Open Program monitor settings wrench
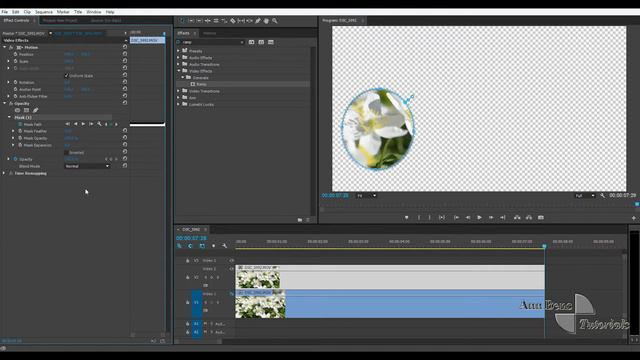Image resolution: width=640 pixels, height=360 pixels. click(602, 196)
